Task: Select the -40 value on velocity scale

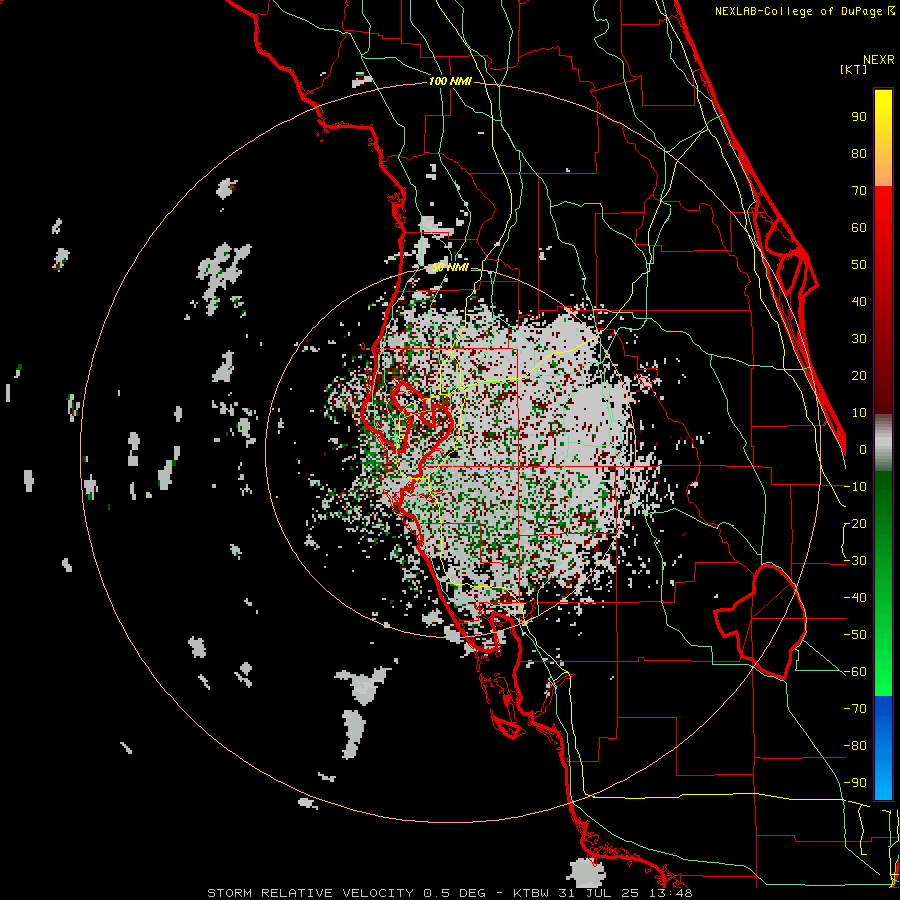Action: (x=855, y=598)
